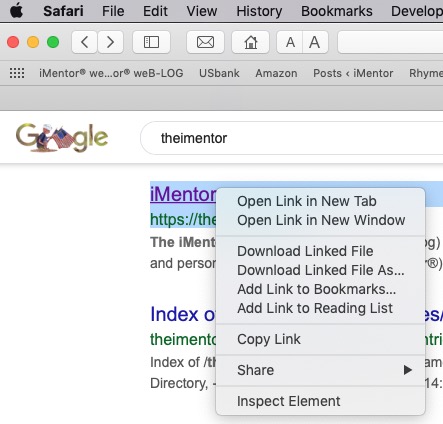Open the Apple menu
Viewport: 443px width, 424px height.
[x=16, y=11]
